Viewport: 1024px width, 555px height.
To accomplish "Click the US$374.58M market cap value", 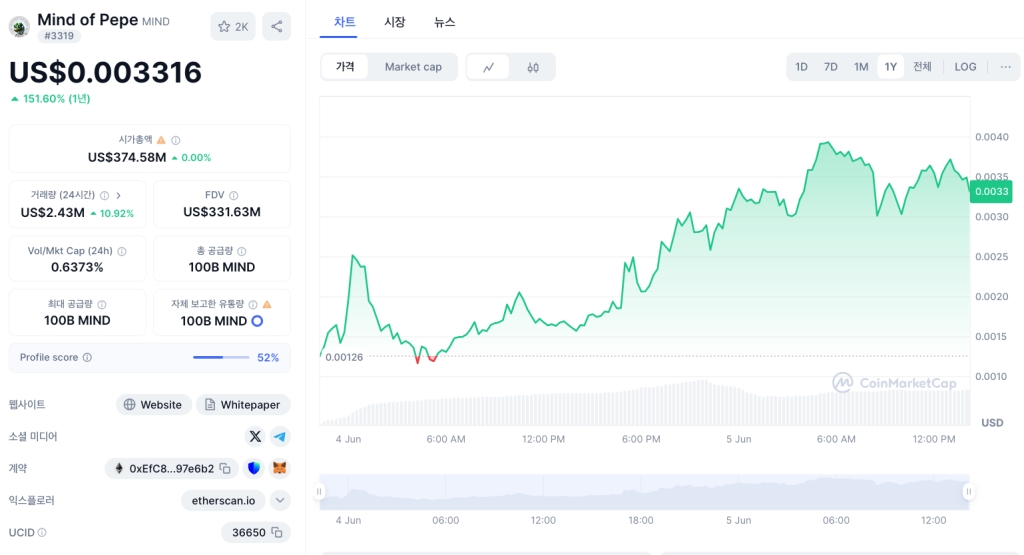I will click(127, 157).
